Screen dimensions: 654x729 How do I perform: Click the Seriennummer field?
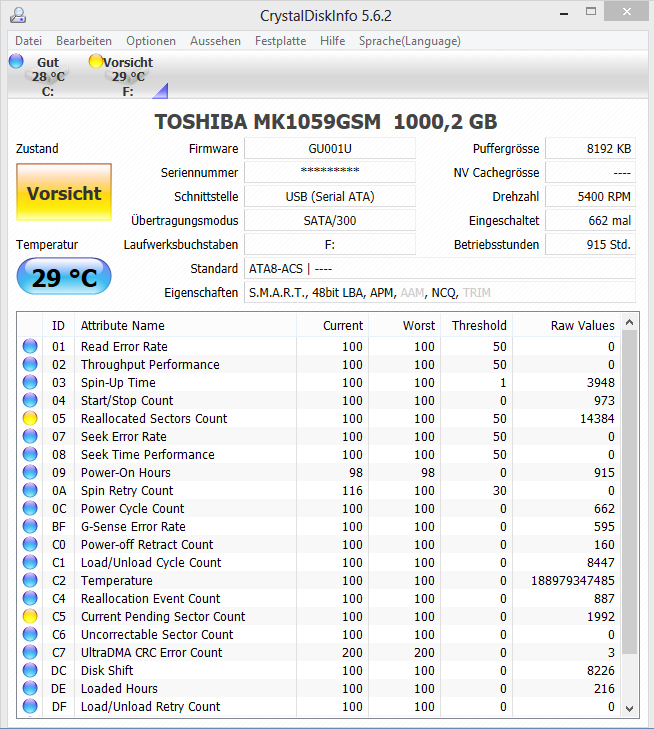point(330,172)
